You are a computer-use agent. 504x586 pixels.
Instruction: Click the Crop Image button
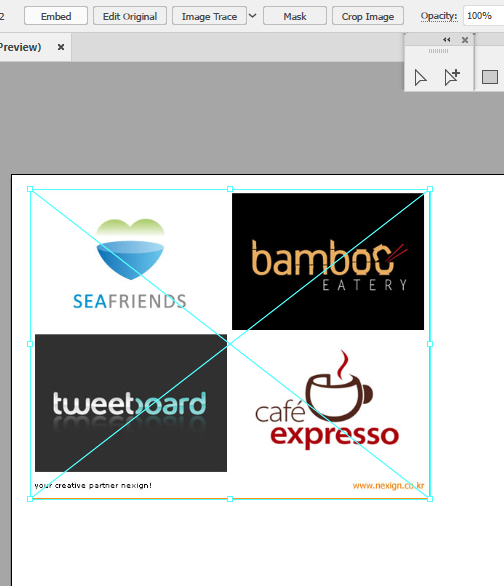[368, 16]
